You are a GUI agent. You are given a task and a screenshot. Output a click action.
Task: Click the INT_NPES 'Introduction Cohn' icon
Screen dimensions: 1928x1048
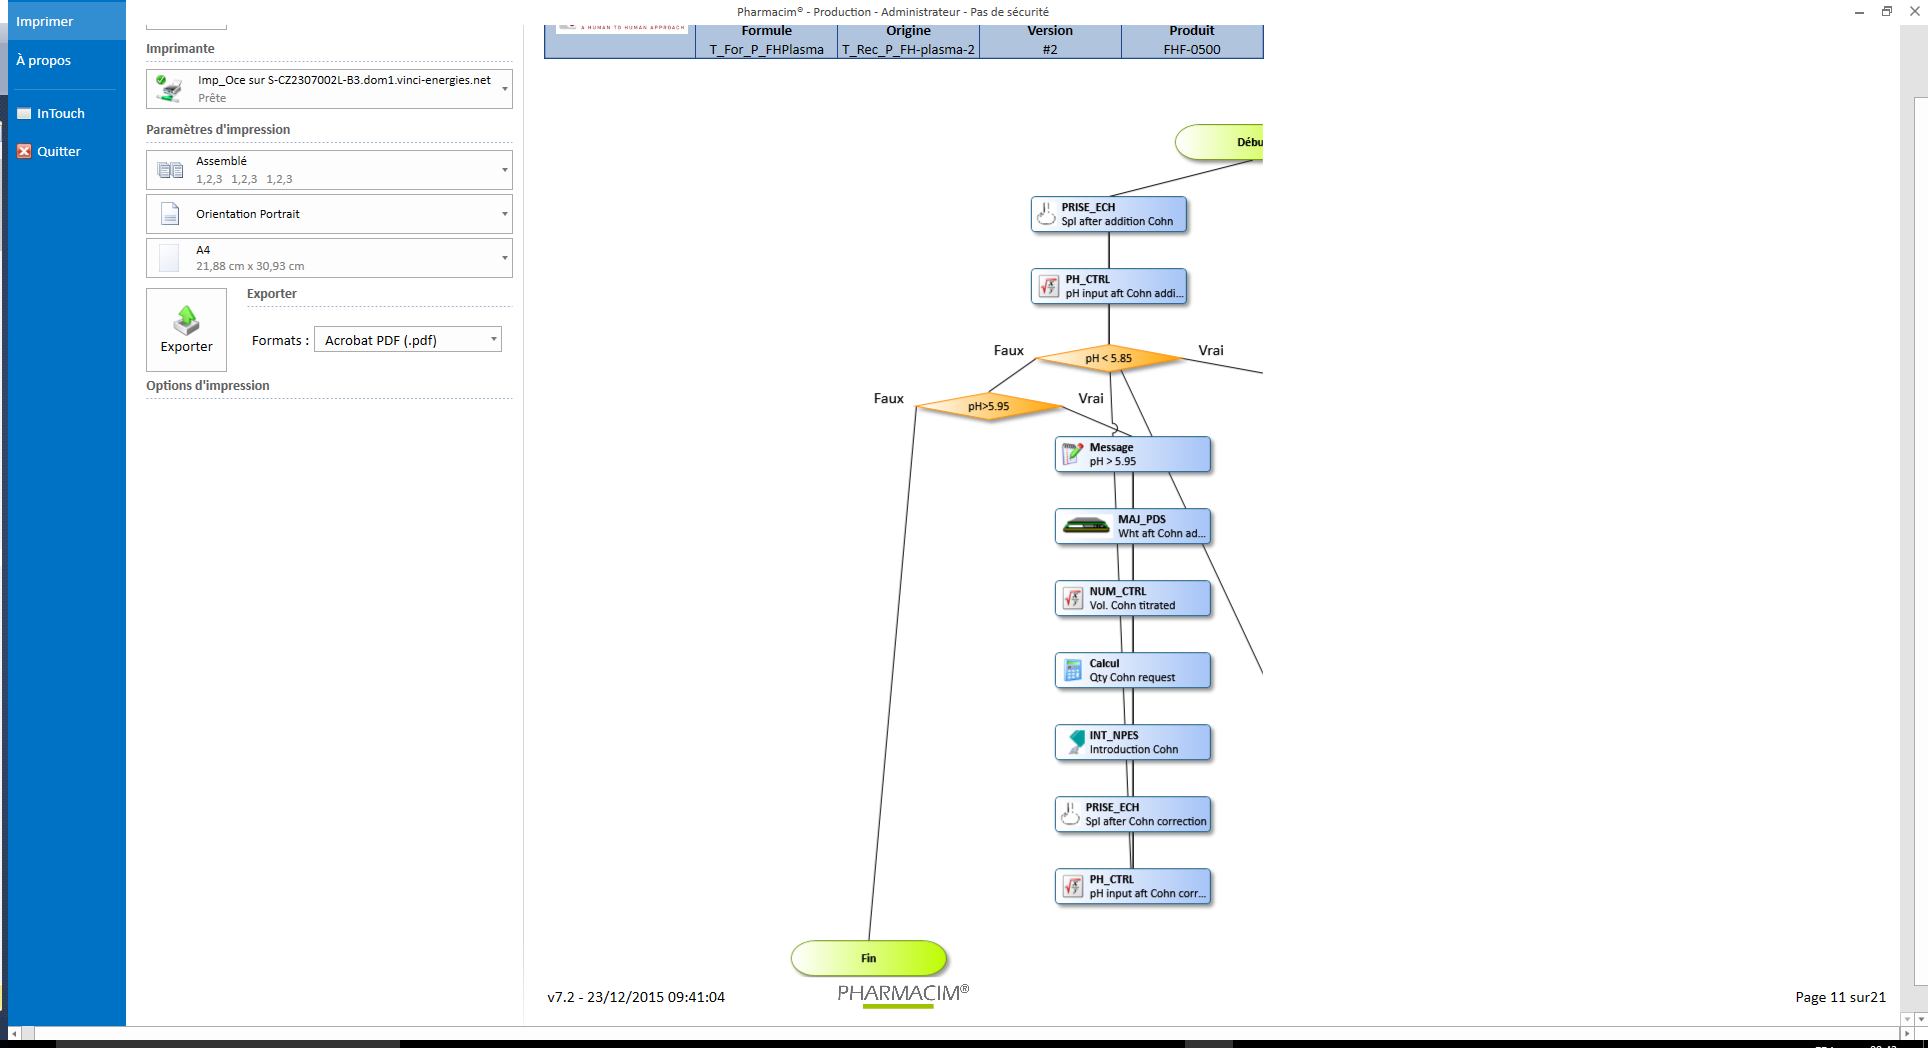[1075, 742]
